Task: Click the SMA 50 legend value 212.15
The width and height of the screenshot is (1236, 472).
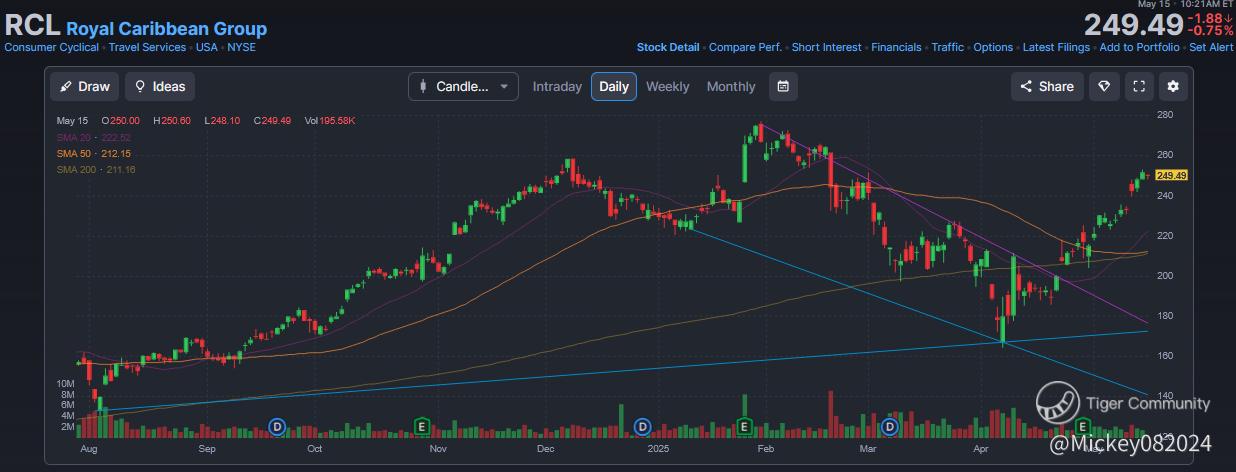Action: tap(116, 154)
